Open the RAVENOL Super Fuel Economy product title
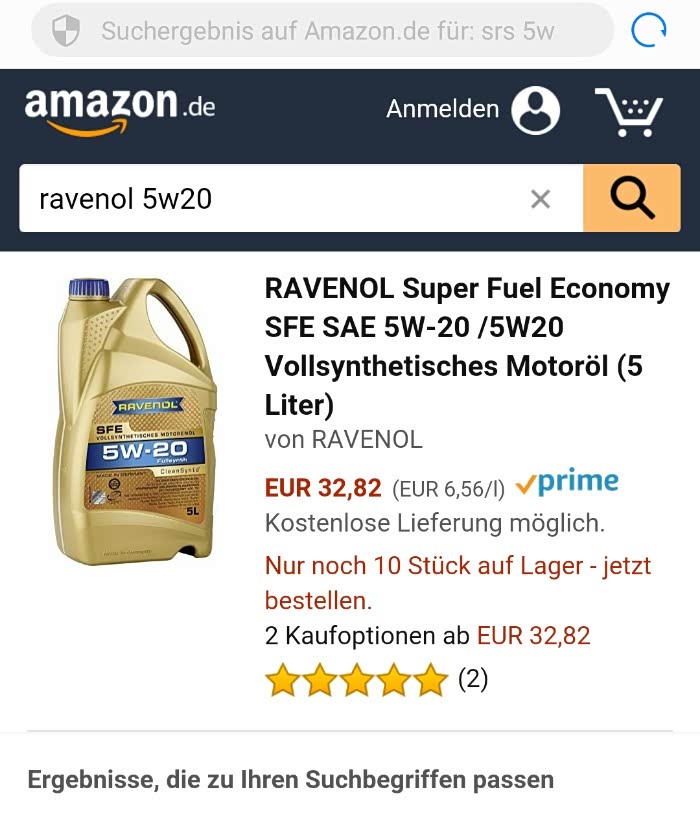700x818 pixels. click(467, 346)
